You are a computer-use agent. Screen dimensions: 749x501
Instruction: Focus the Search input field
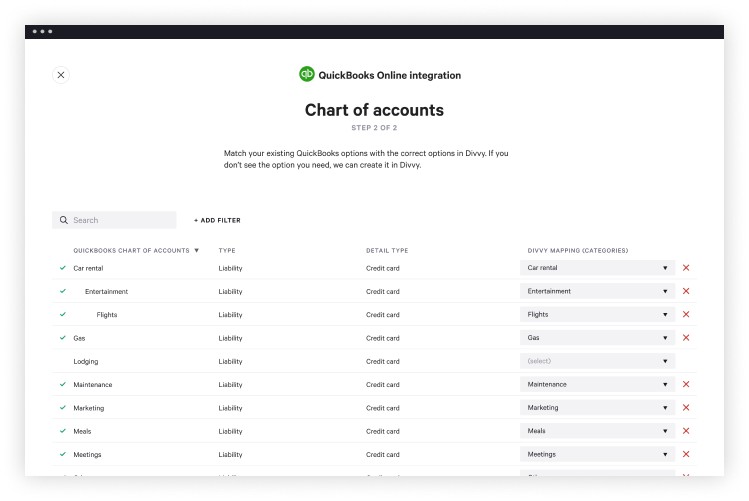[x=114, y=220]
